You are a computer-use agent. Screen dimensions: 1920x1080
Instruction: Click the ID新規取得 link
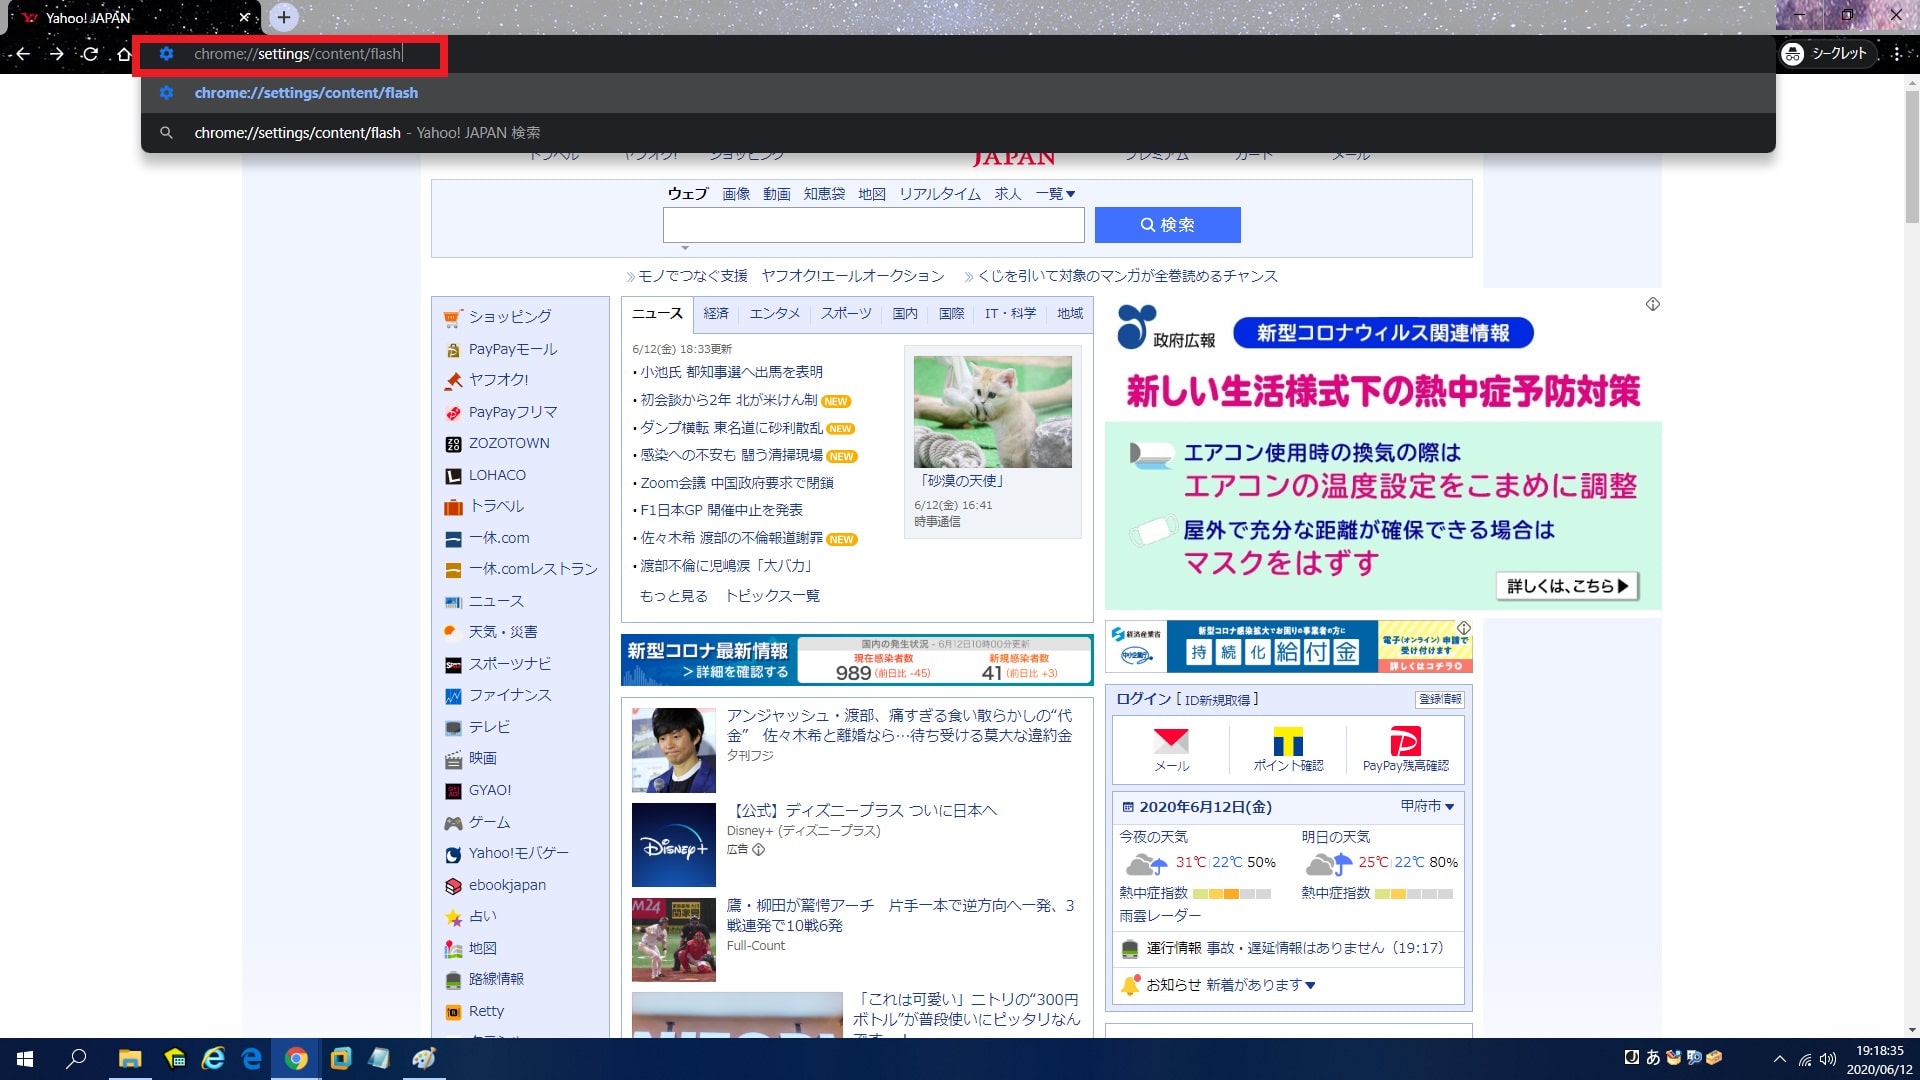(1217, 700)
